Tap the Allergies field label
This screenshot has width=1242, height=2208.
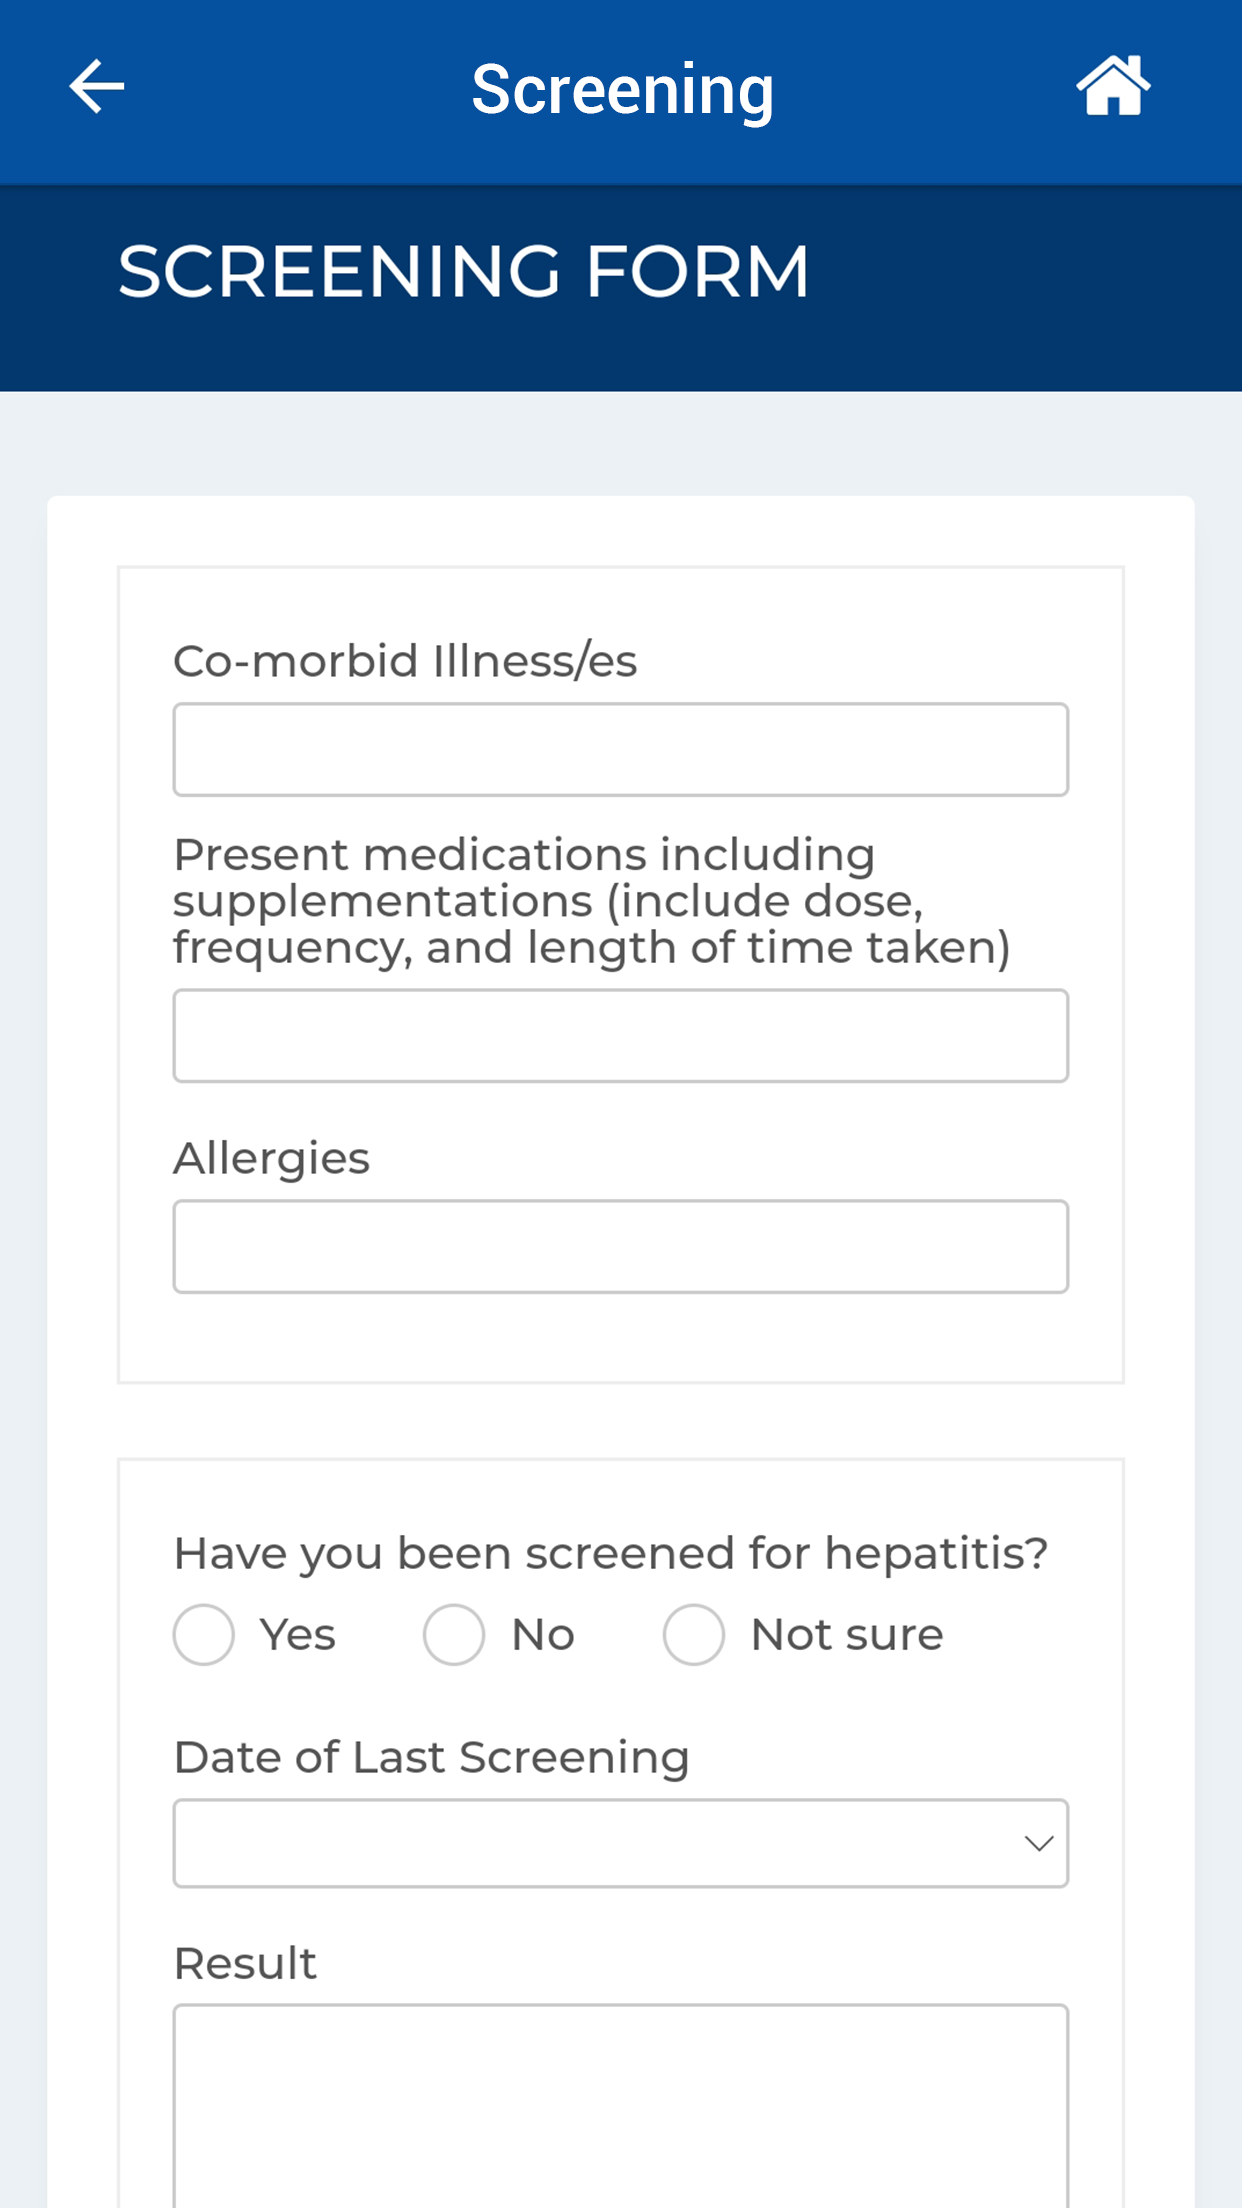271,1159
